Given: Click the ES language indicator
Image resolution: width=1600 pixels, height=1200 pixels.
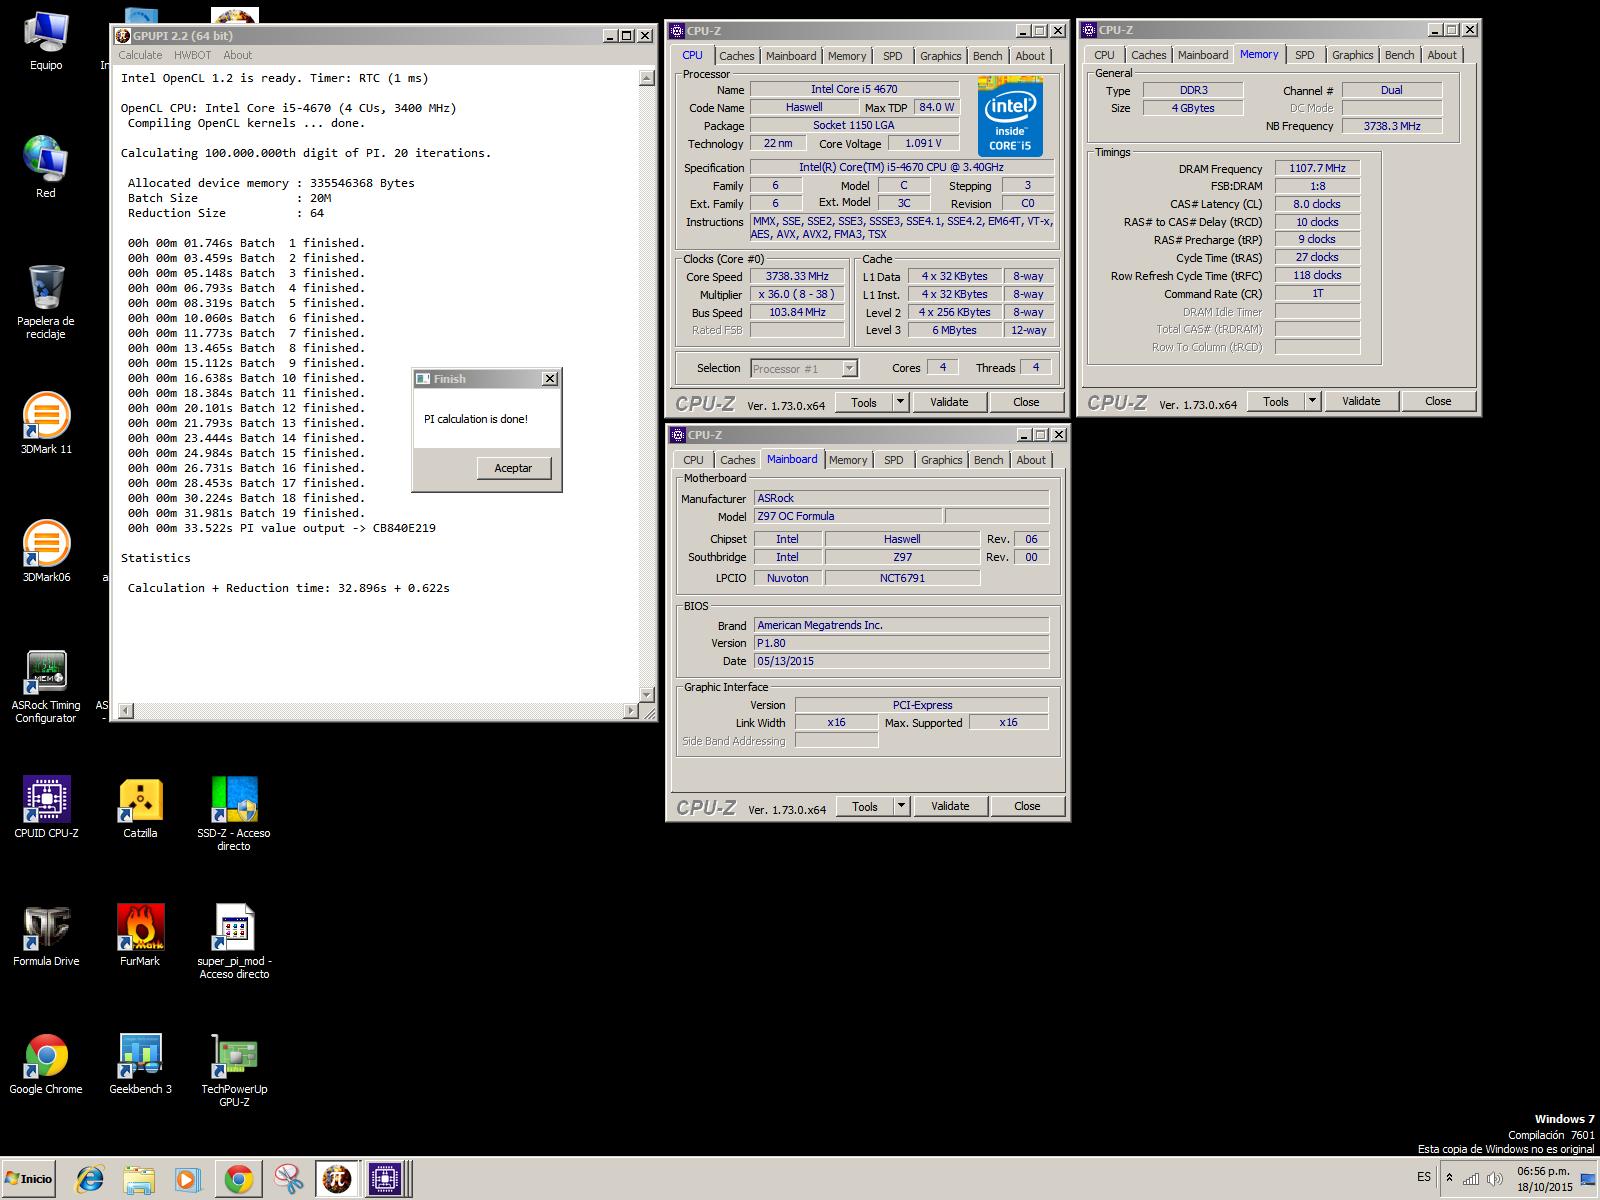Looking at the screenshot, I should pyautogui.click(x=1424, y=1178).
